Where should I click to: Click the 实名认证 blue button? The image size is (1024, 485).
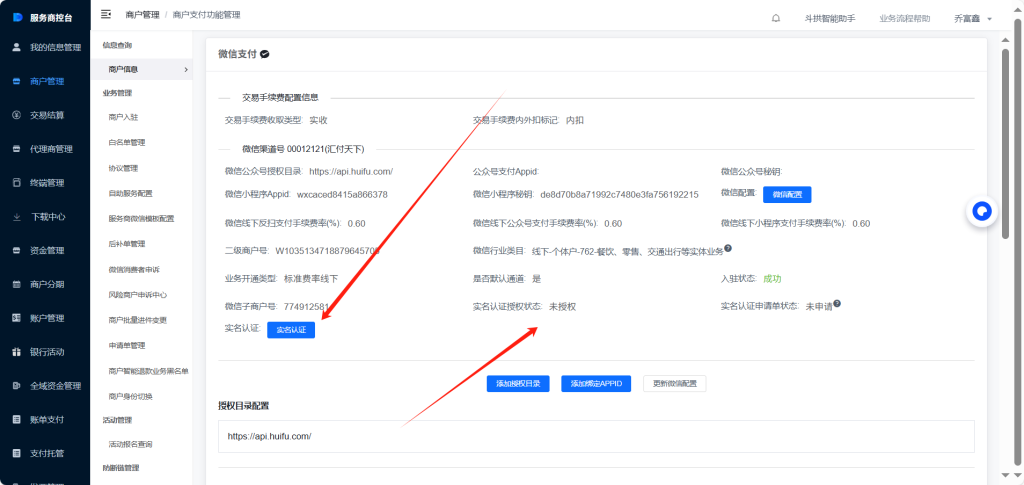coord(291,330)
